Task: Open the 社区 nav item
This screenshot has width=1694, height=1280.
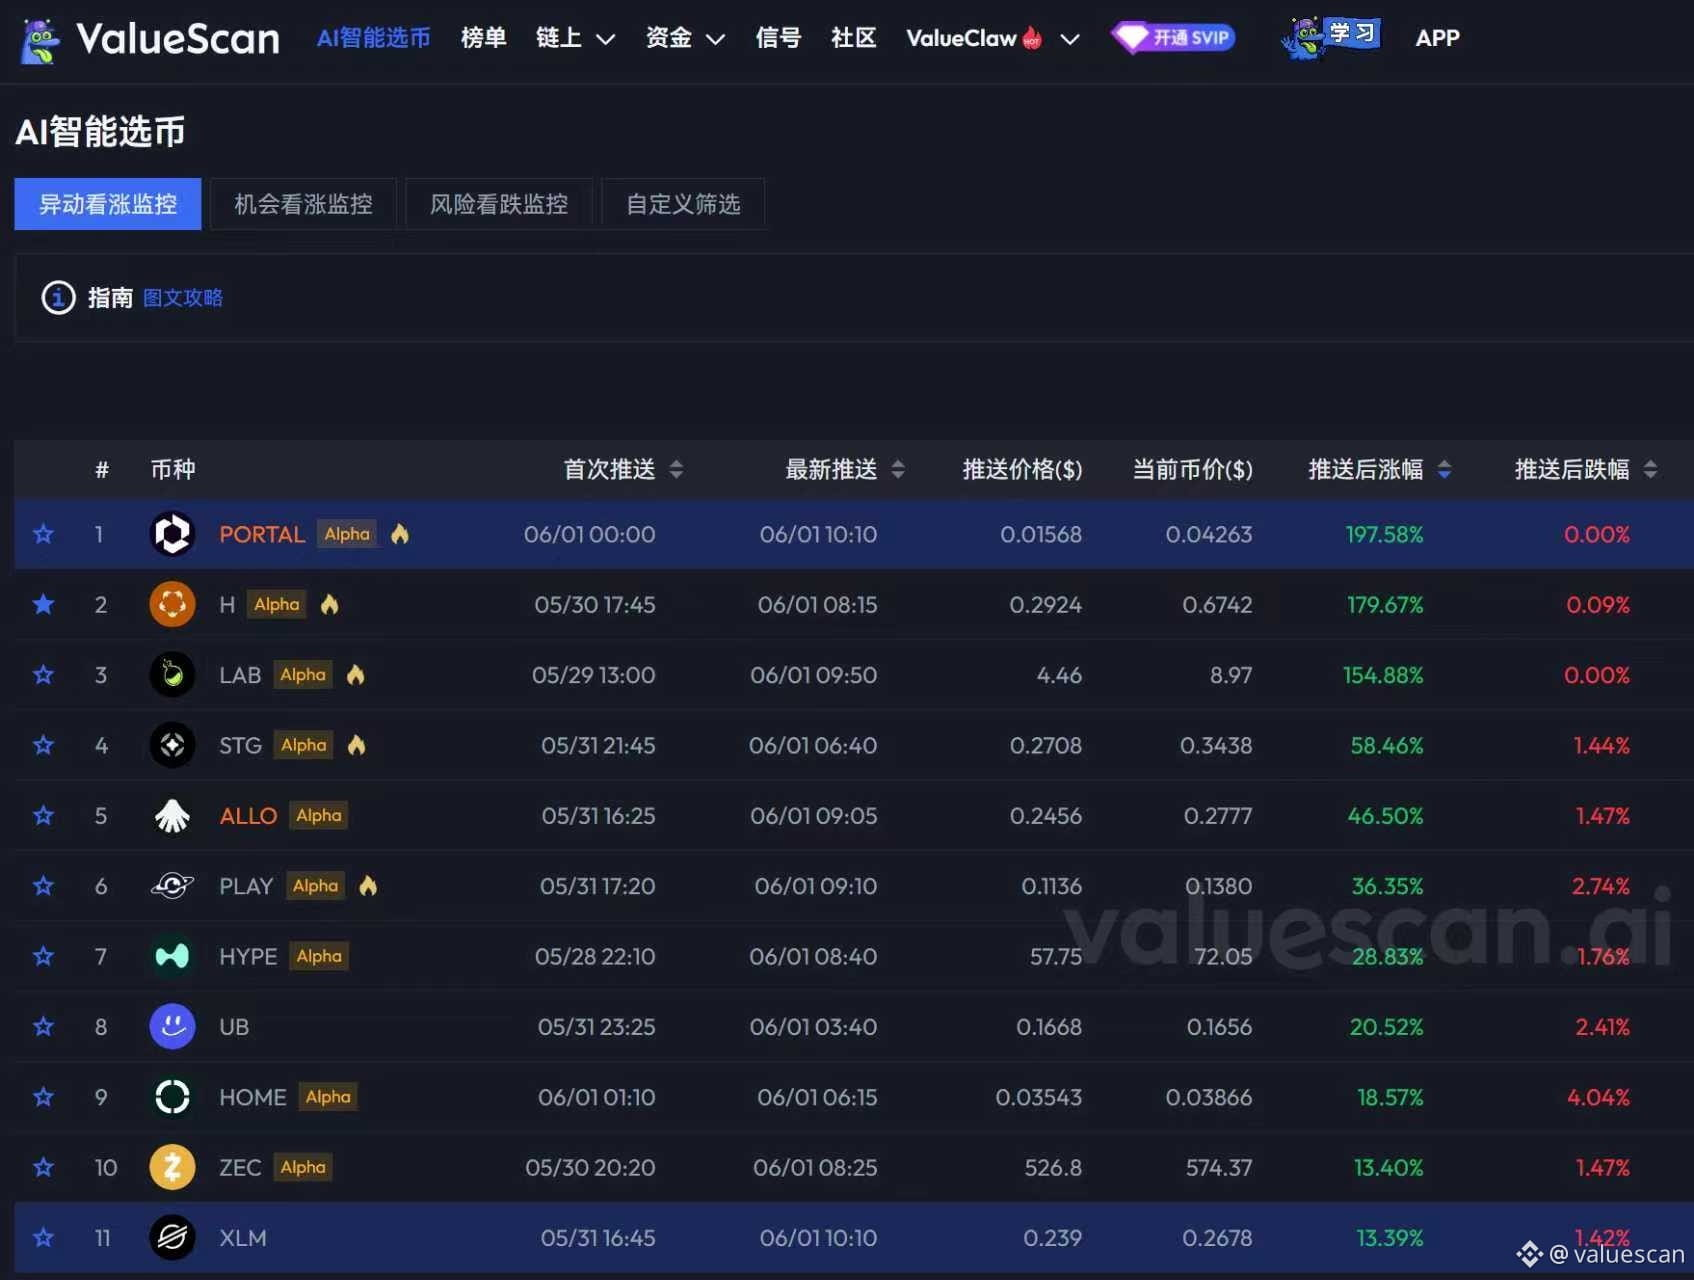Action: click(853, 38)
